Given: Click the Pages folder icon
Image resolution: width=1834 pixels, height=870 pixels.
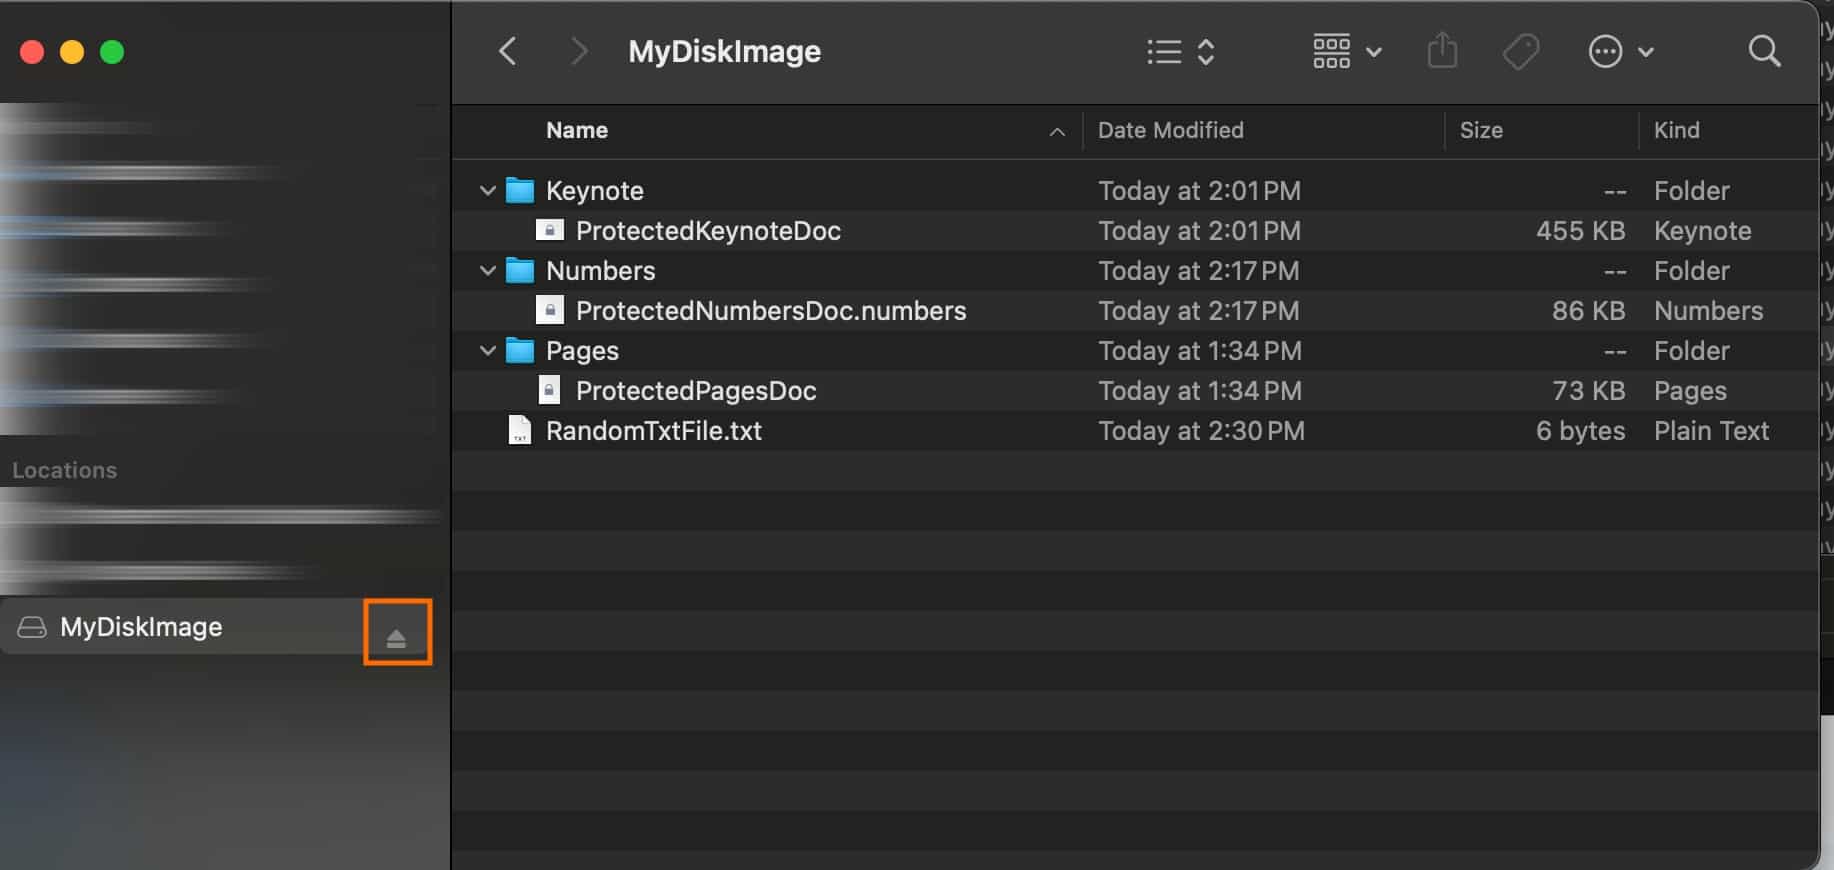Looking at the screenshot, I should 520,350.
